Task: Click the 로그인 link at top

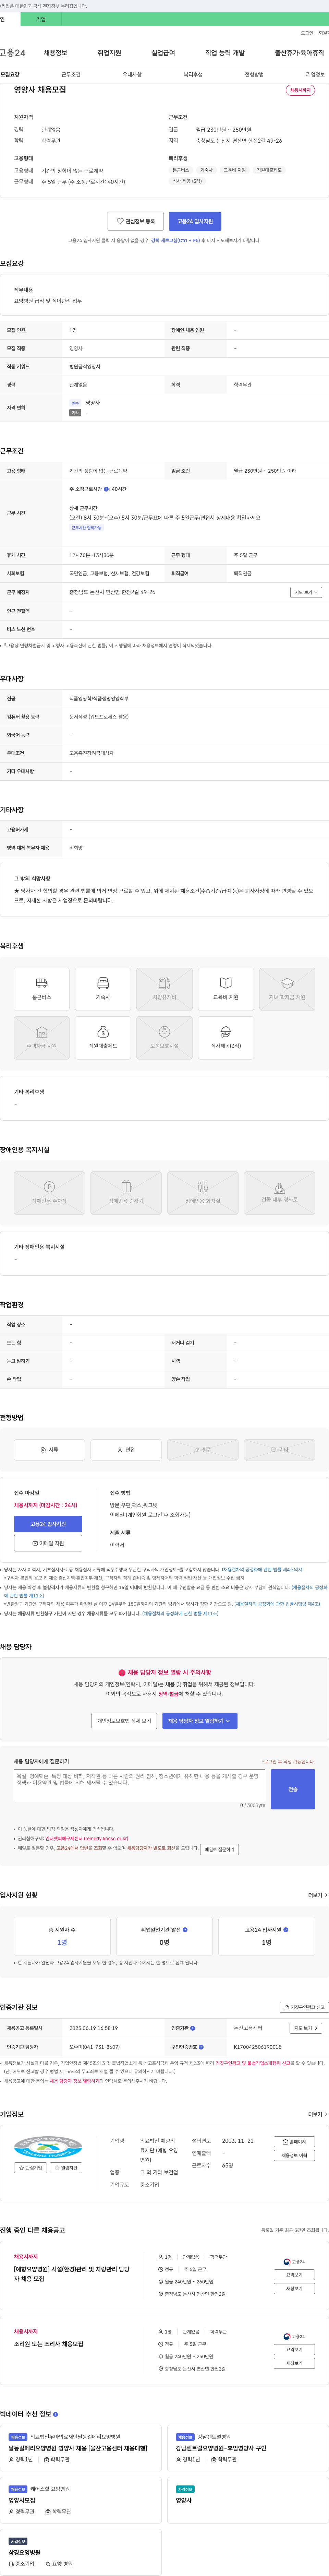Action: tap(307, 33)
